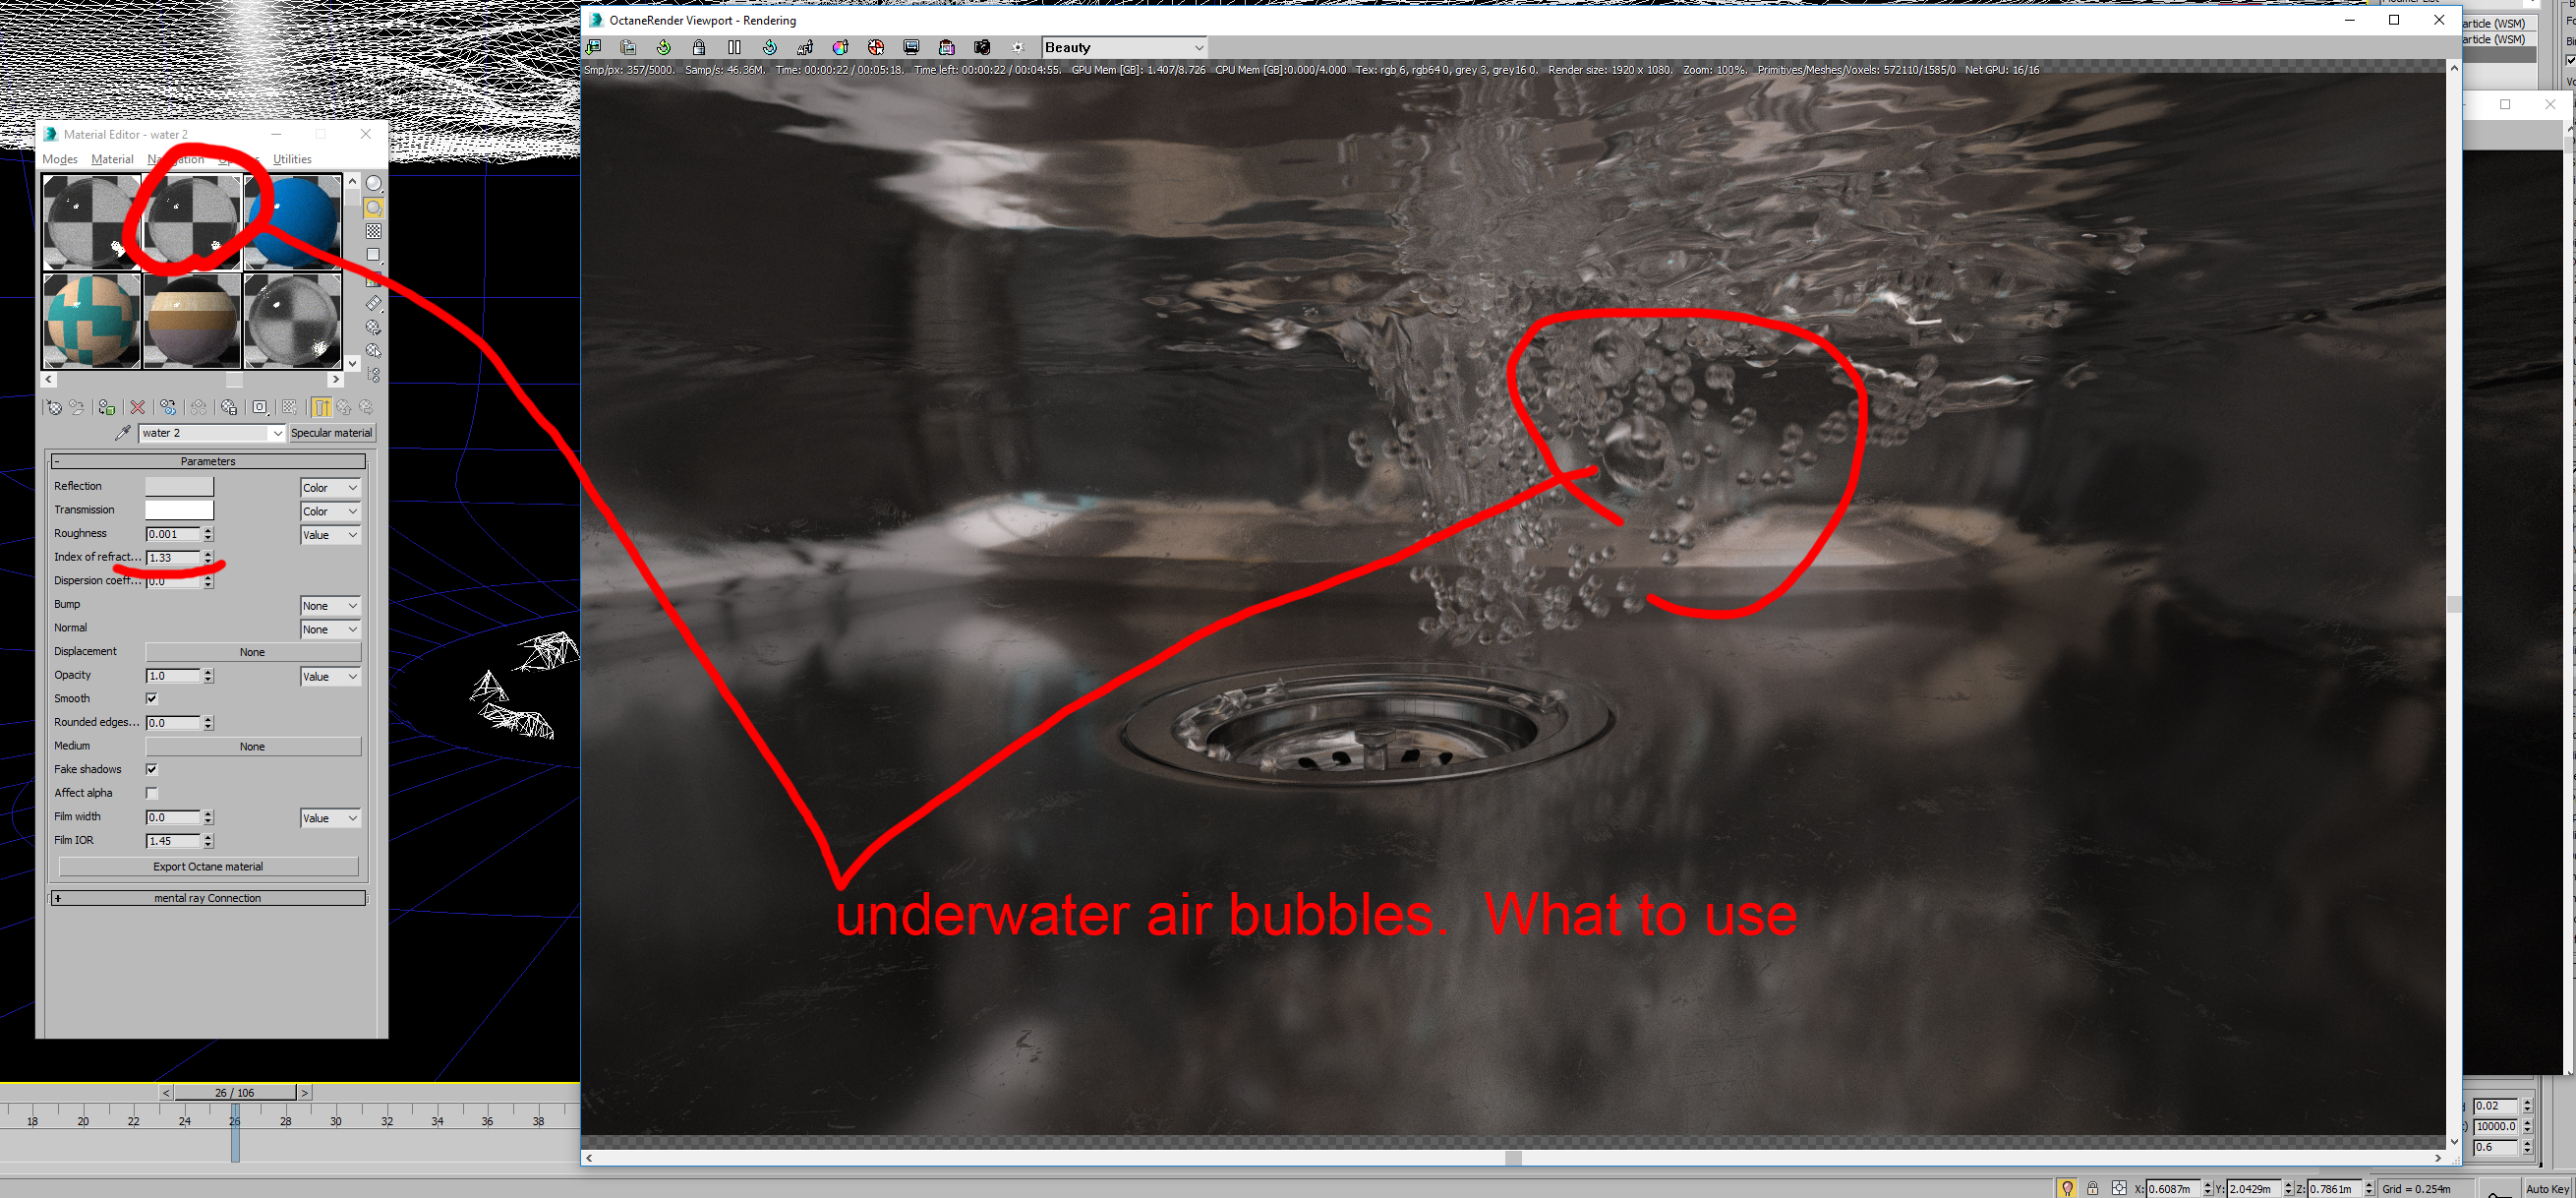Pick material from object with eyedropper
Viewport: 2576px width, 1198px height.
pos(123,433)
